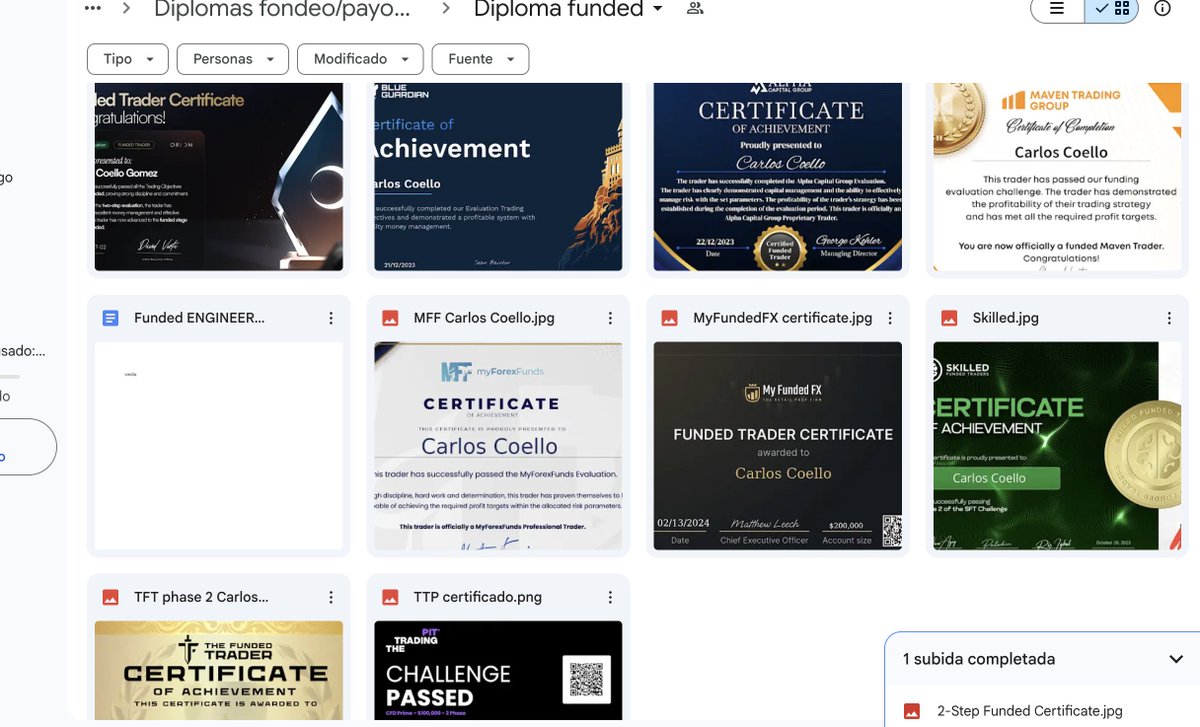Select the TFT phase 2 Carlos... file name
Viewport: 1200px width, 727px height.
201,597
